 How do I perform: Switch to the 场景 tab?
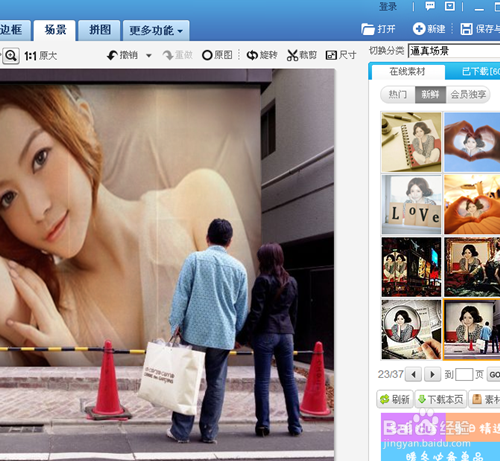pyautogui.click(x=55, y=30)
